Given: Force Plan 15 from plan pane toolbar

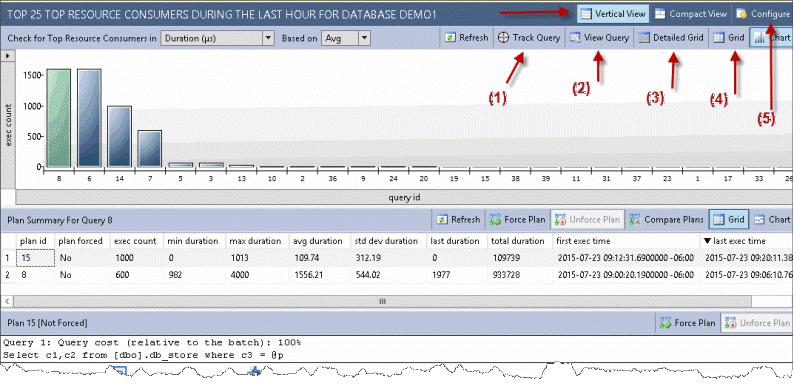Looking at the screenshot, I should [688, 323].
